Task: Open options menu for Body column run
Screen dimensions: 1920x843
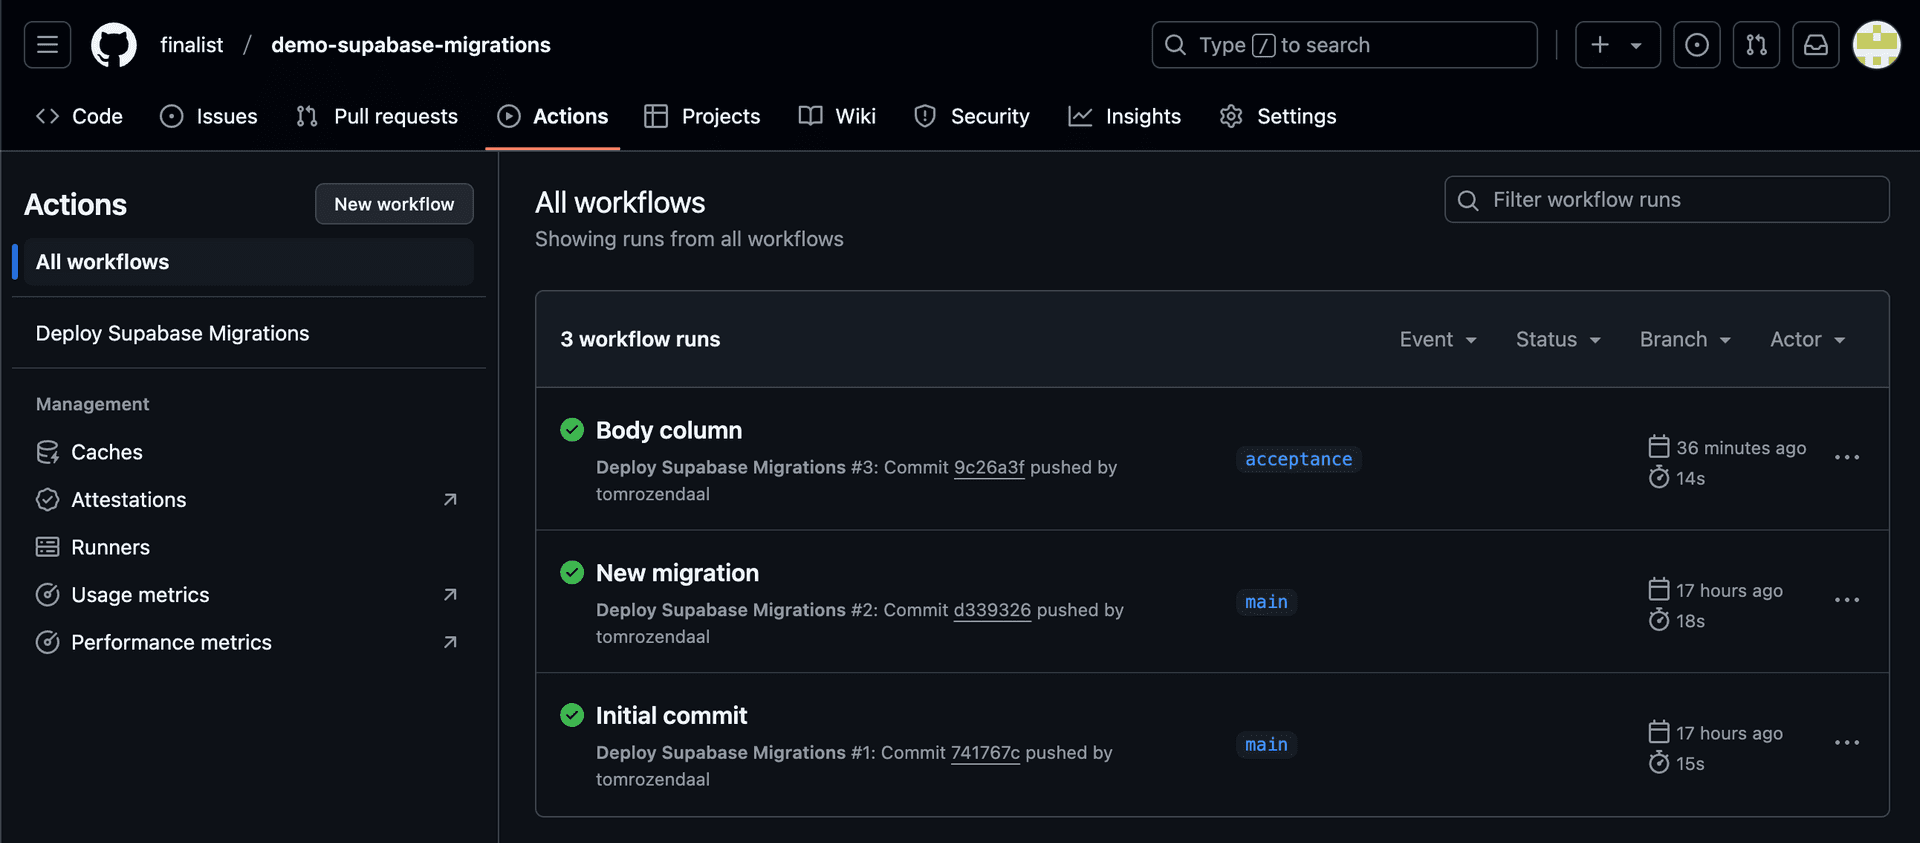Action: click(x=1847, y=457)
